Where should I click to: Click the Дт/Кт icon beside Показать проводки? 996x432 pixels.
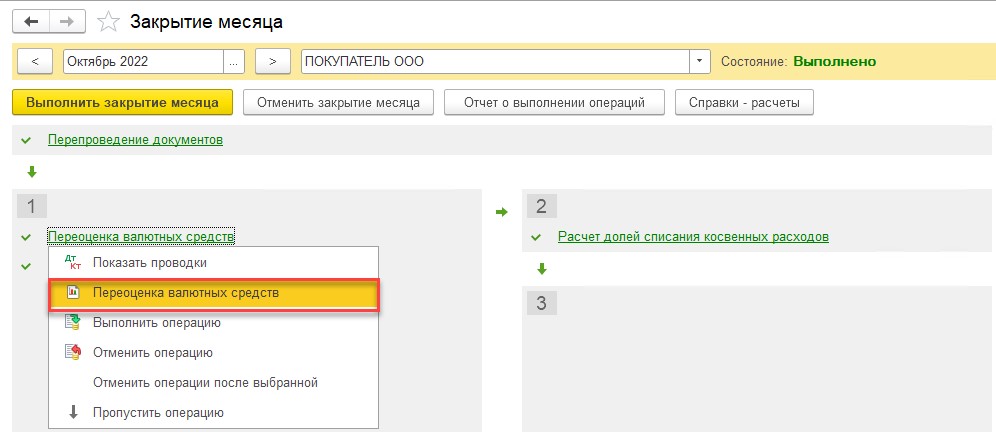[73, 262]
